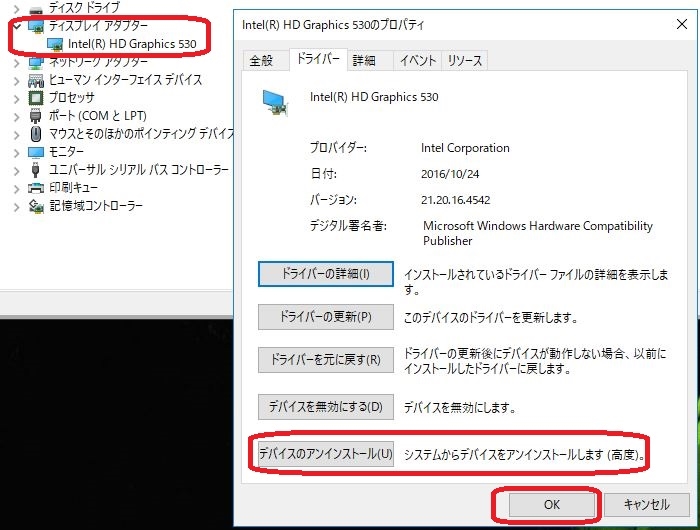This screenshot has height=530, width=700.
Task: Click the ディスク ドライブ label
Action: point(84,8)
